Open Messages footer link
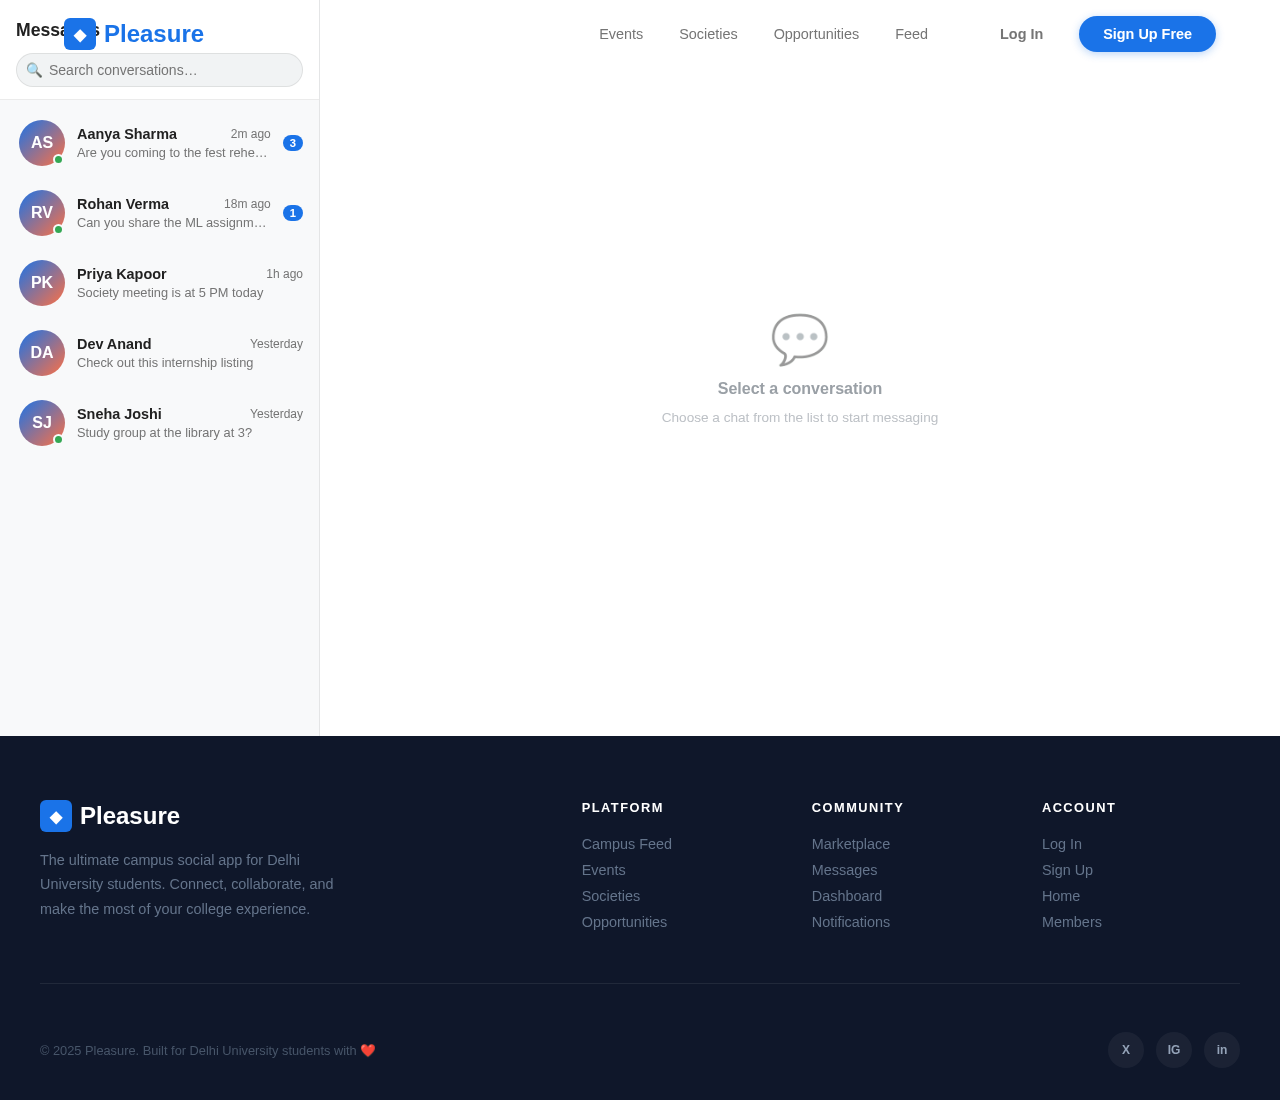 844,870
